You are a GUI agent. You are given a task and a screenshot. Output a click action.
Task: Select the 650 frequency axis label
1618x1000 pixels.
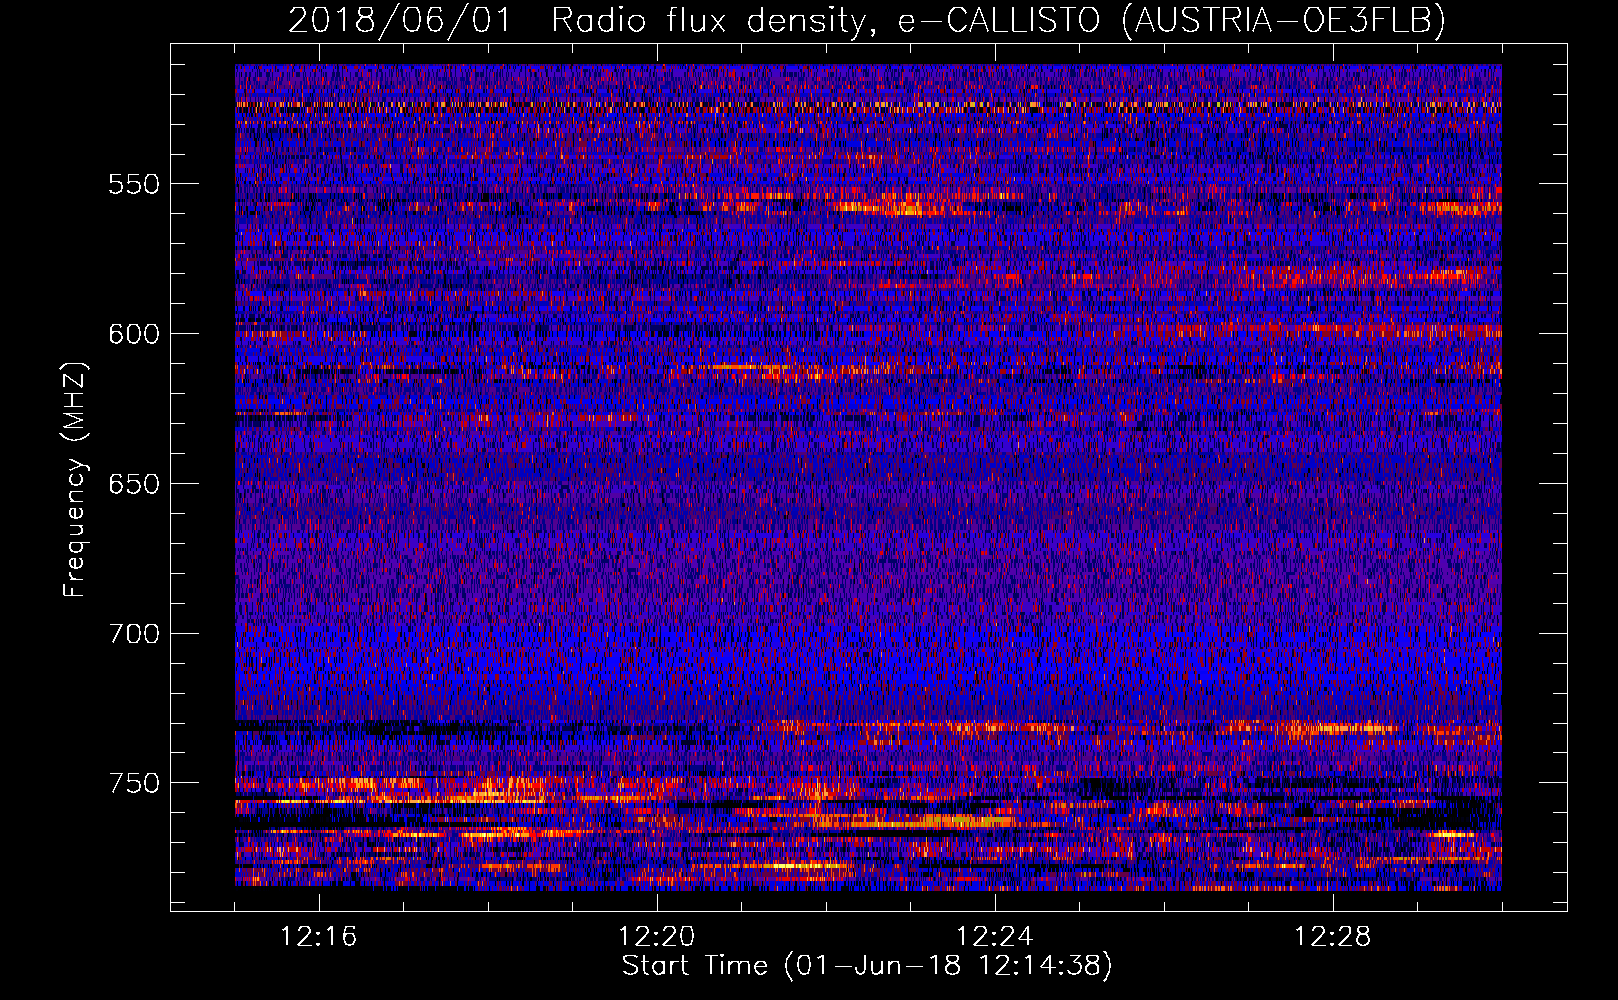[x=133, y=484]
